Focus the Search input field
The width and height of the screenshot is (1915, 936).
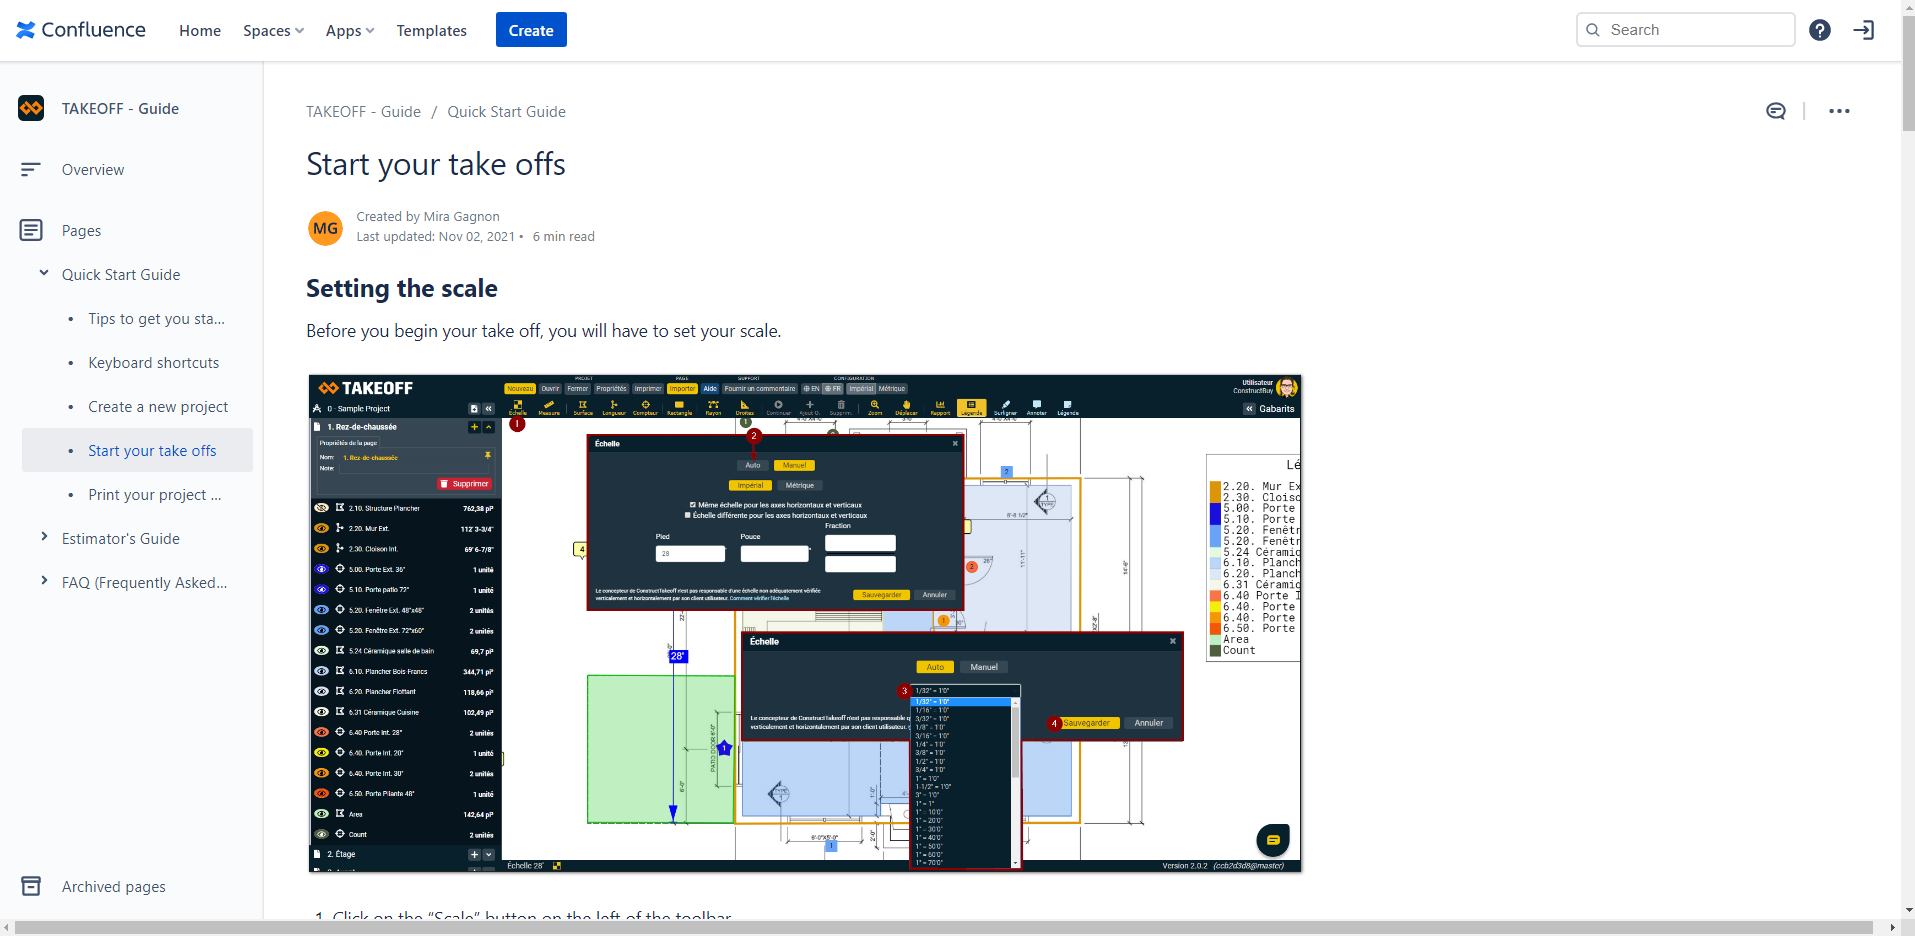1685,30
